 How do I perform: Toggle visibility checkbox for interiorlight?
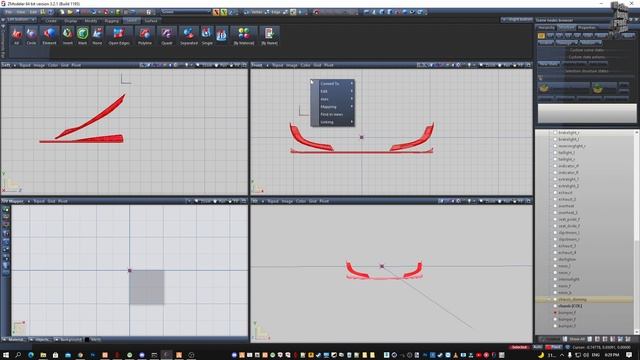point(555,279)
